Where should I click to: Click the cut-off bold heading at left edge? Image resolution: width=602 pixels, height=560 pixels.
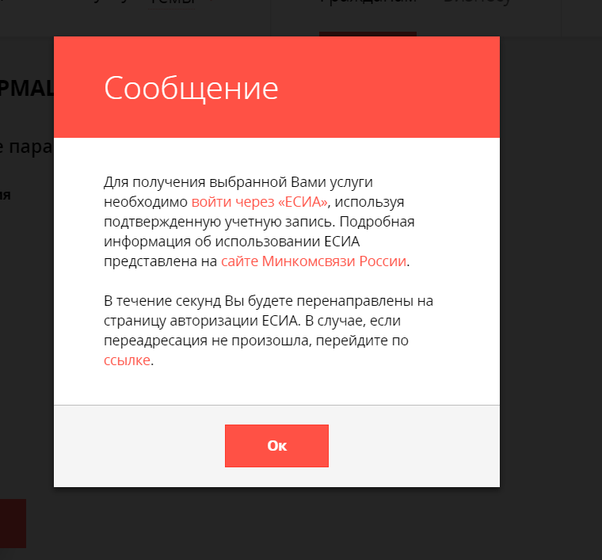pos(20,88)
